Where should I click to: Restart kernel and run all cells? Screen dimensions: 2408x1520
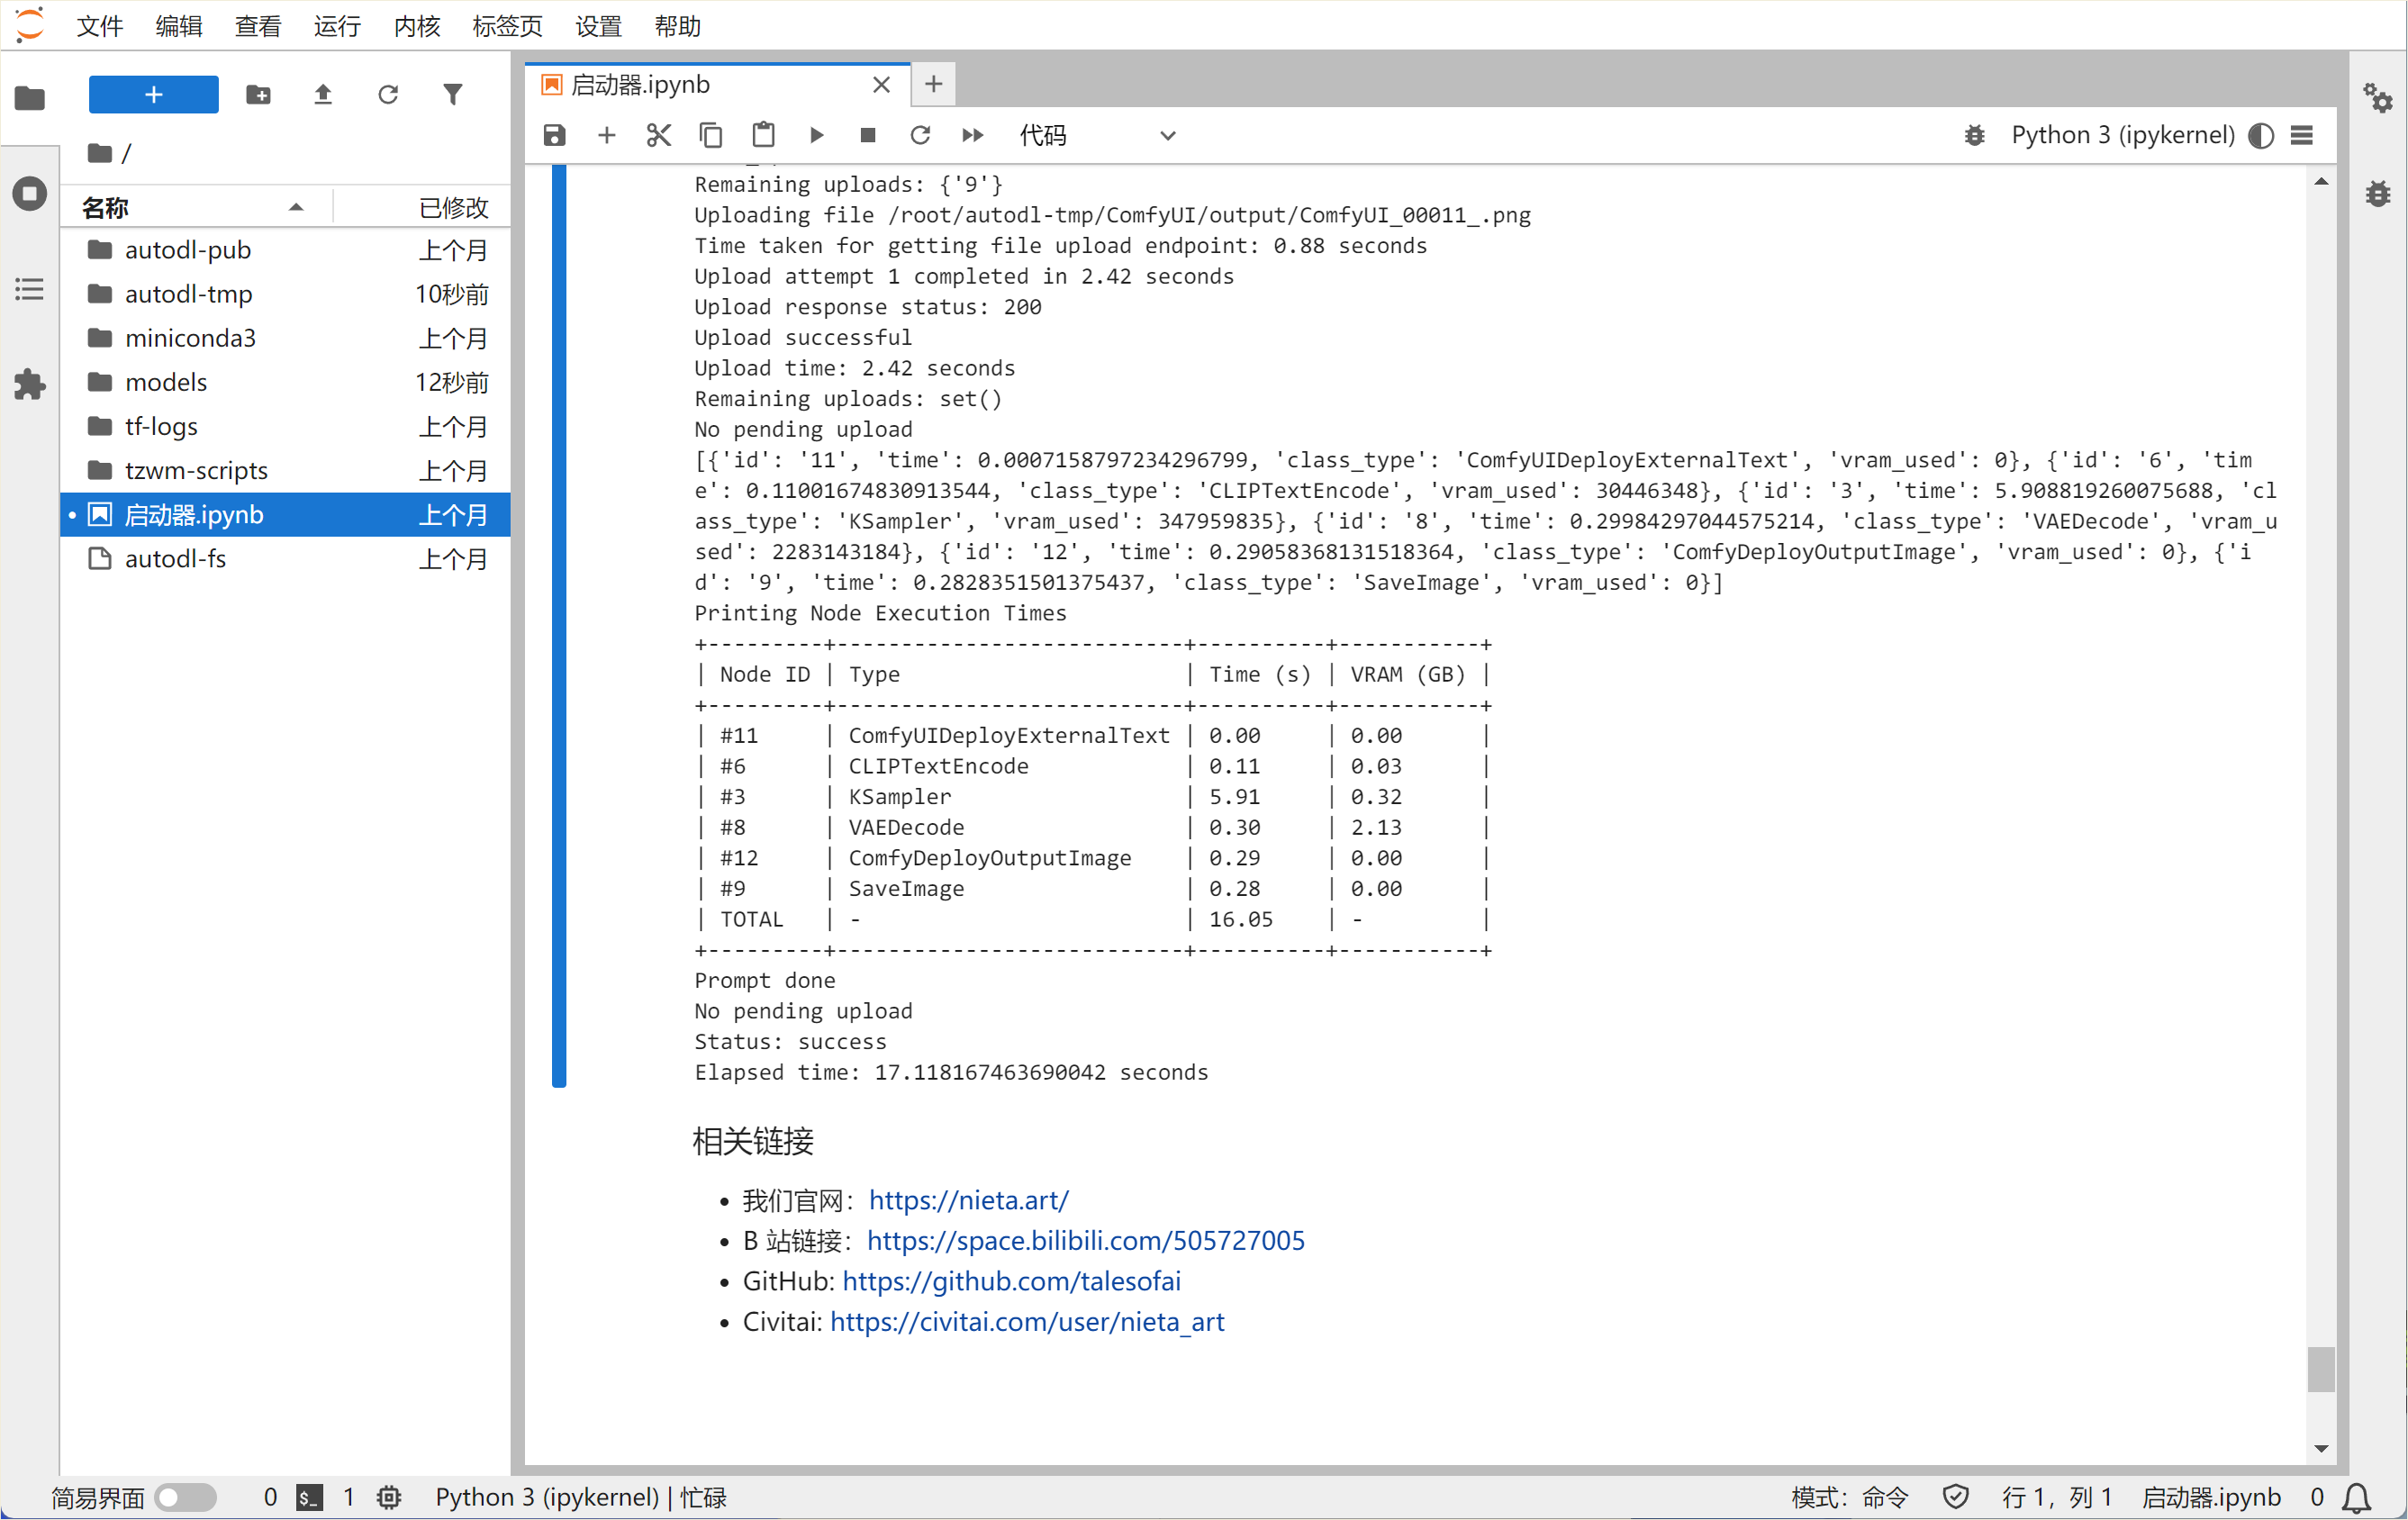(972, 135)
